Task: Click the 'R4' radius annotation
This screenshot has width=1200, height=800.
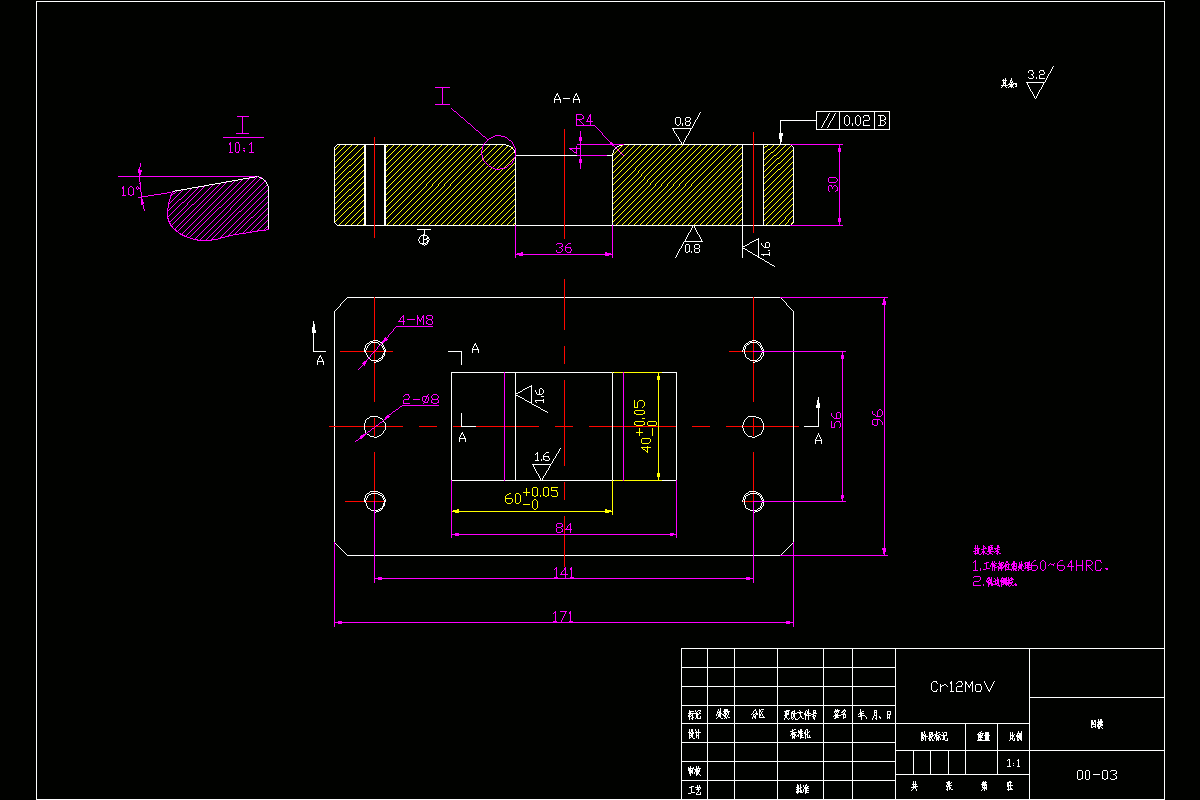Action: [584, 120]
